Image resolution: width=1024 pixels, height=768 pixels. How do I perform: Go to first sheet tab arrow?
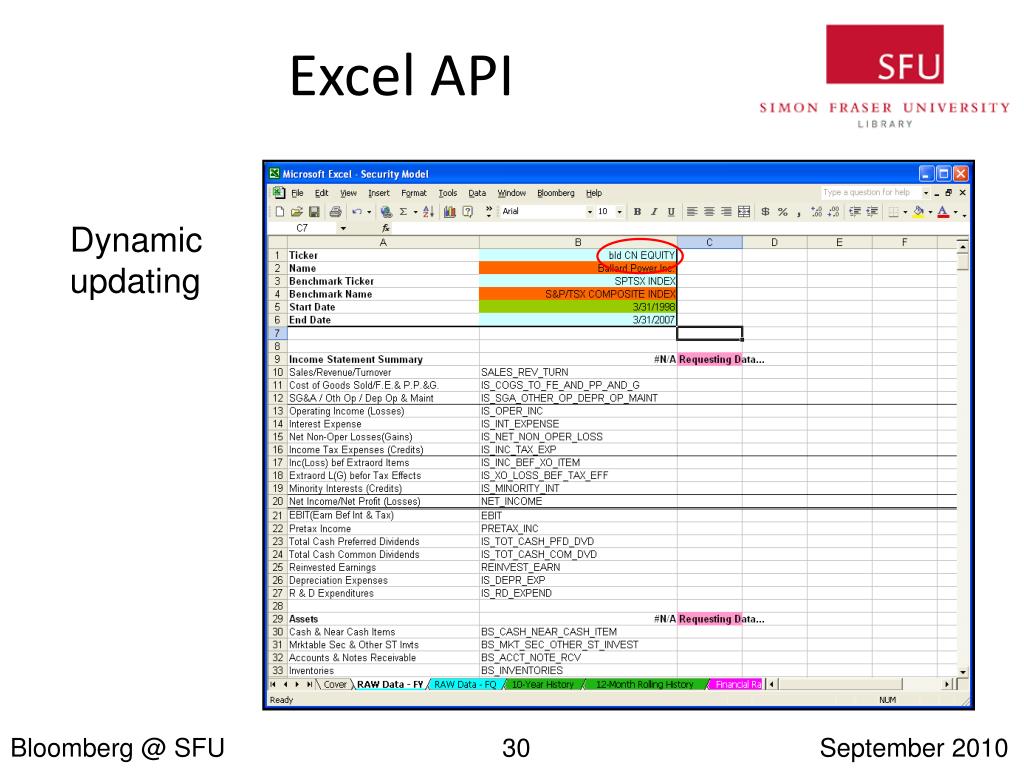(274, 684)
